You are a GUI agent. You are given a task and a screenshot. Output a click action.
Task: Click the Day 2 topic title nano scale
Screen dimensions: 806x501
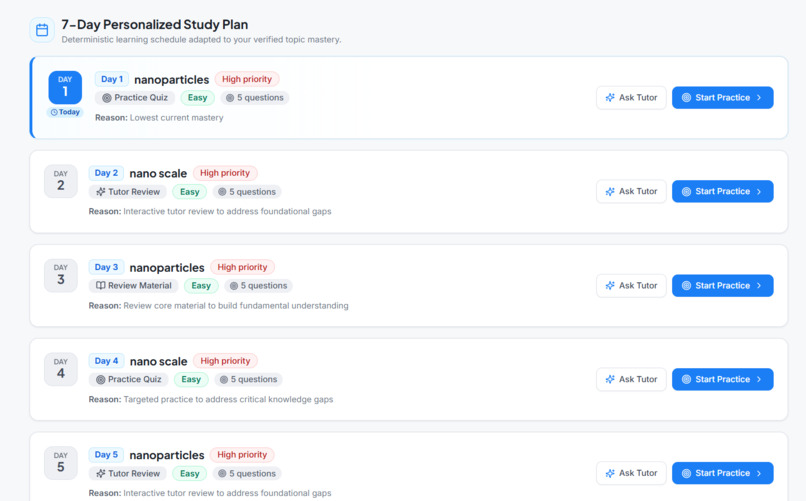(x=158, y=174)
